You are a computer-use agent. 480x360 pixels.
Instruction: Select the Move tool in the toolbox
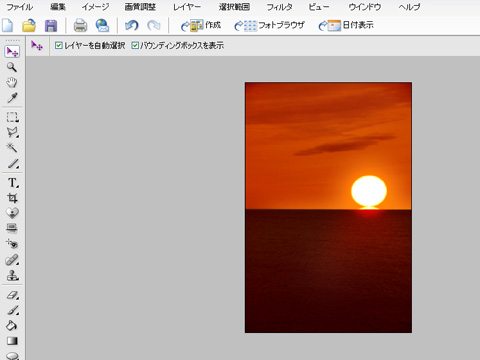pos(13,52)
